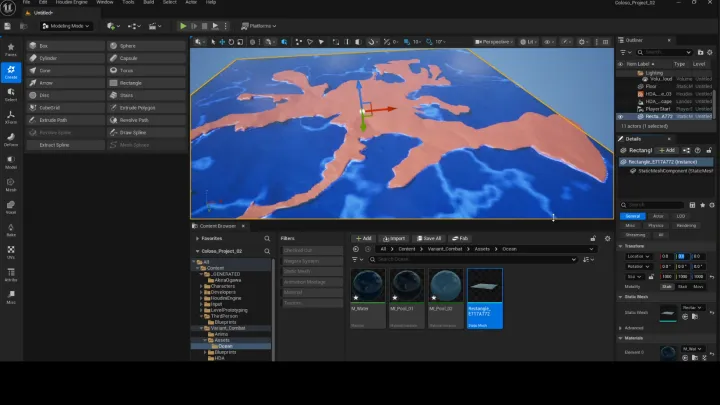Set Mobility to Movable

(x=698, y=287)
